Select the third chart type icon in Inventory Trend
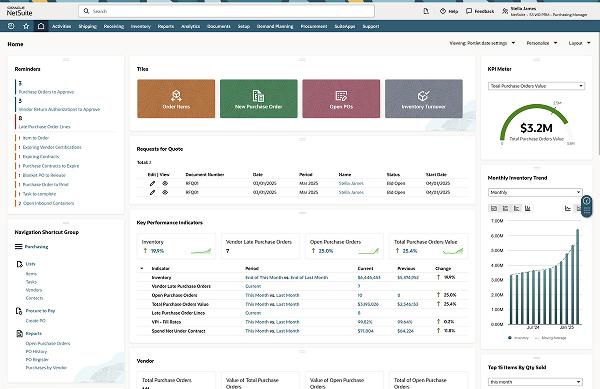 click(517, 208)
